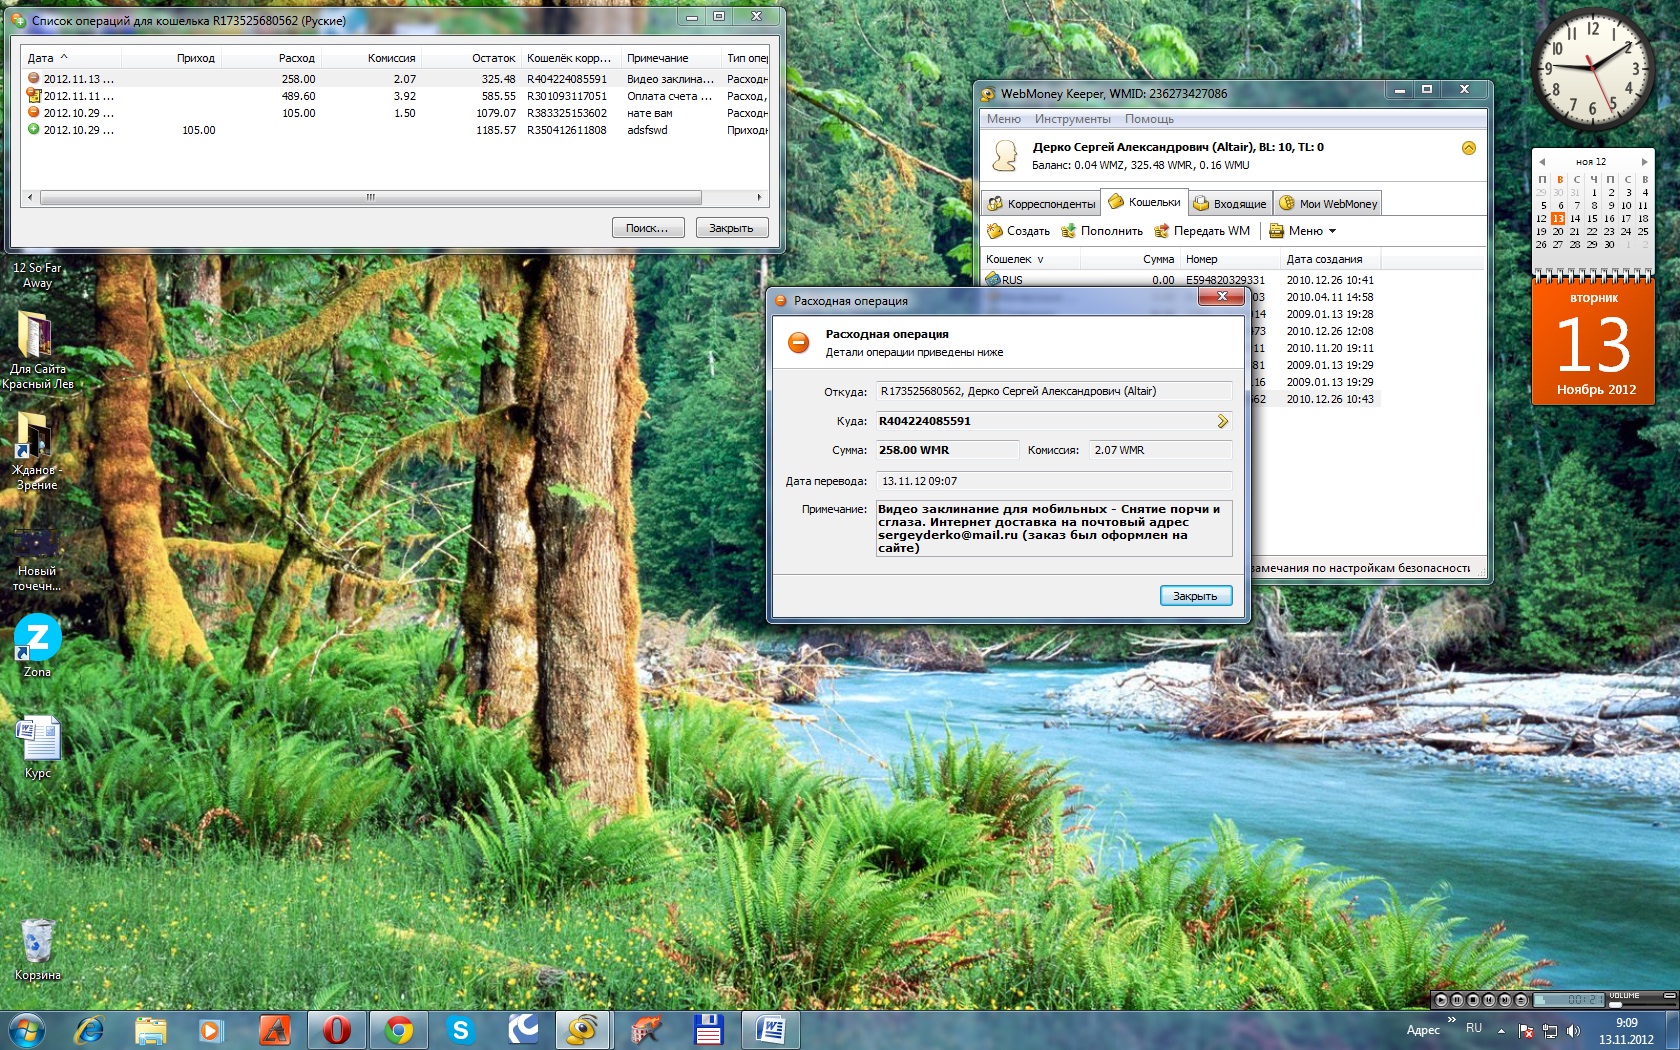Open the Помощь menu
Image resolution: width=1680 pixels, height=1050 pixels.
(1149, 119)
